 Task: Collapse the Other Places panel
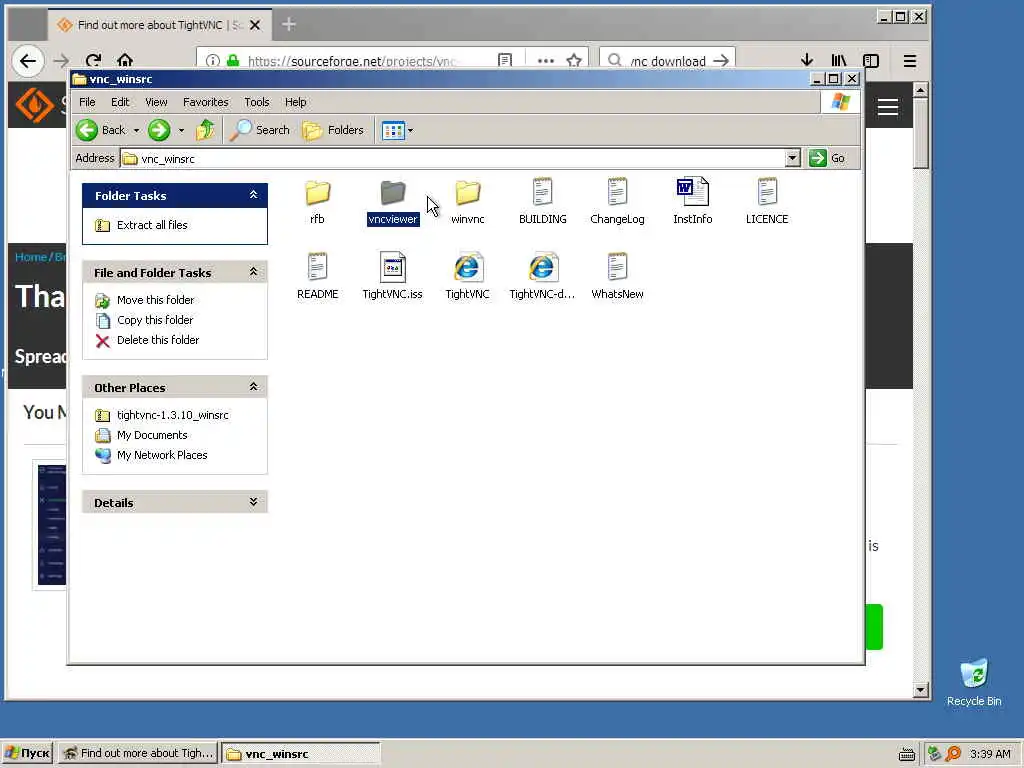253,387
